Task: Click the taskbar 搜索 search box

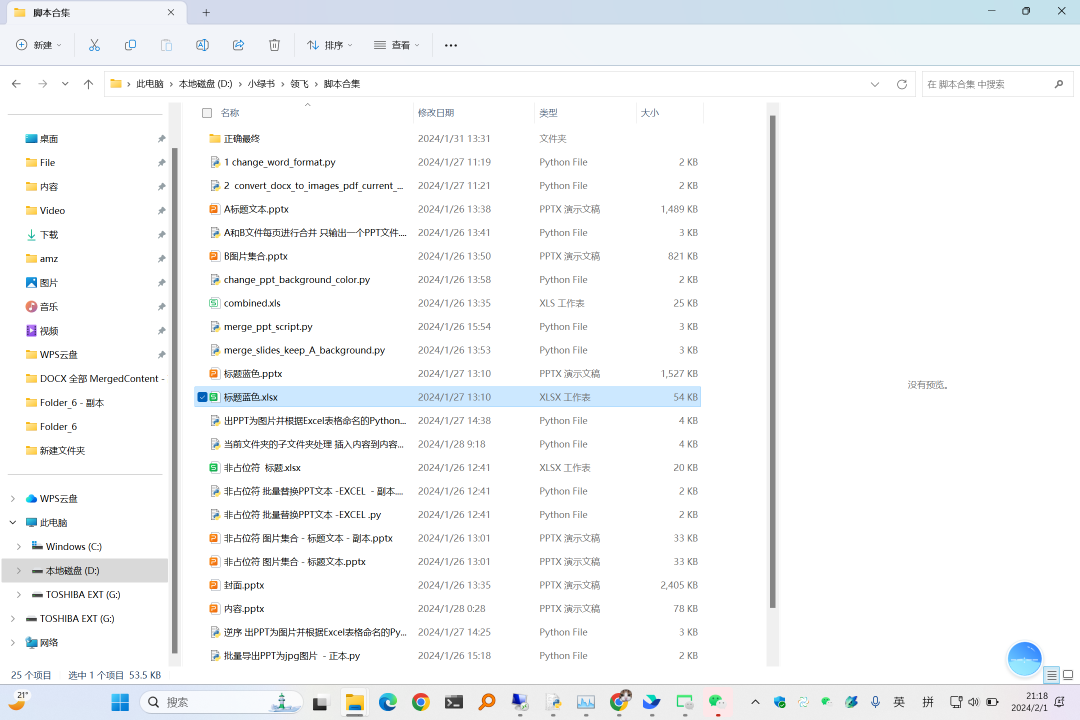Action: (222, 702)
